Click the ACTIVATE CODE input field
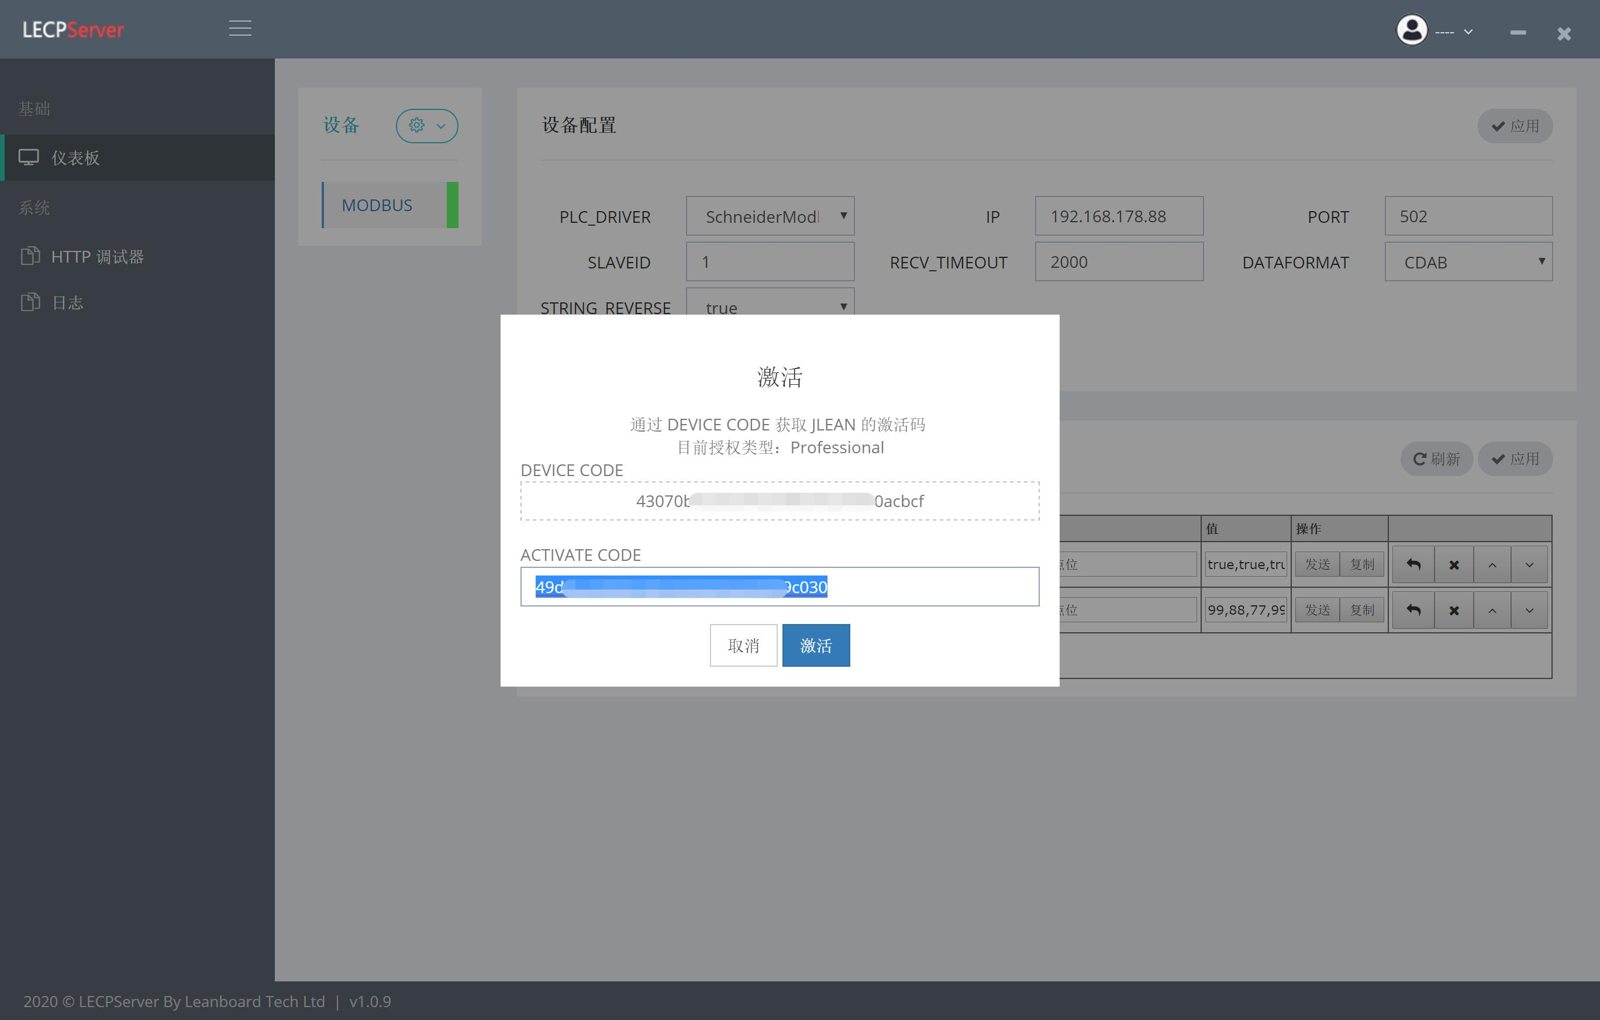1600x1020 pixels. [x=780, y=587]
